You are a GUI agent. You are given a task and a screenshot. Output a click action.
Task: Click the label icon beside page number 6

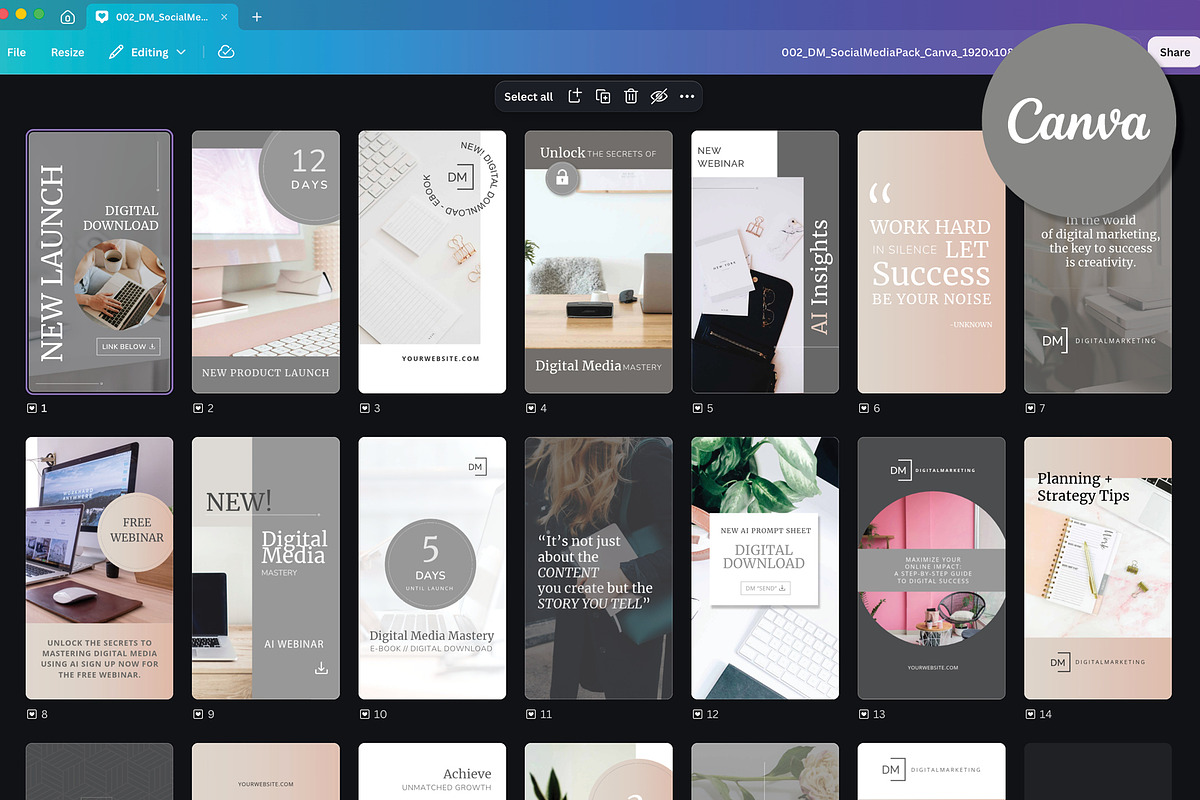(864, 408)
